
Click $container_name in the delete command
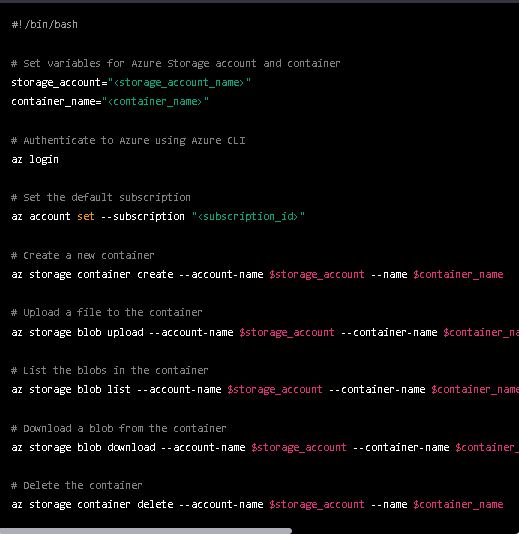pyautogui.click(x=458, y=505)
